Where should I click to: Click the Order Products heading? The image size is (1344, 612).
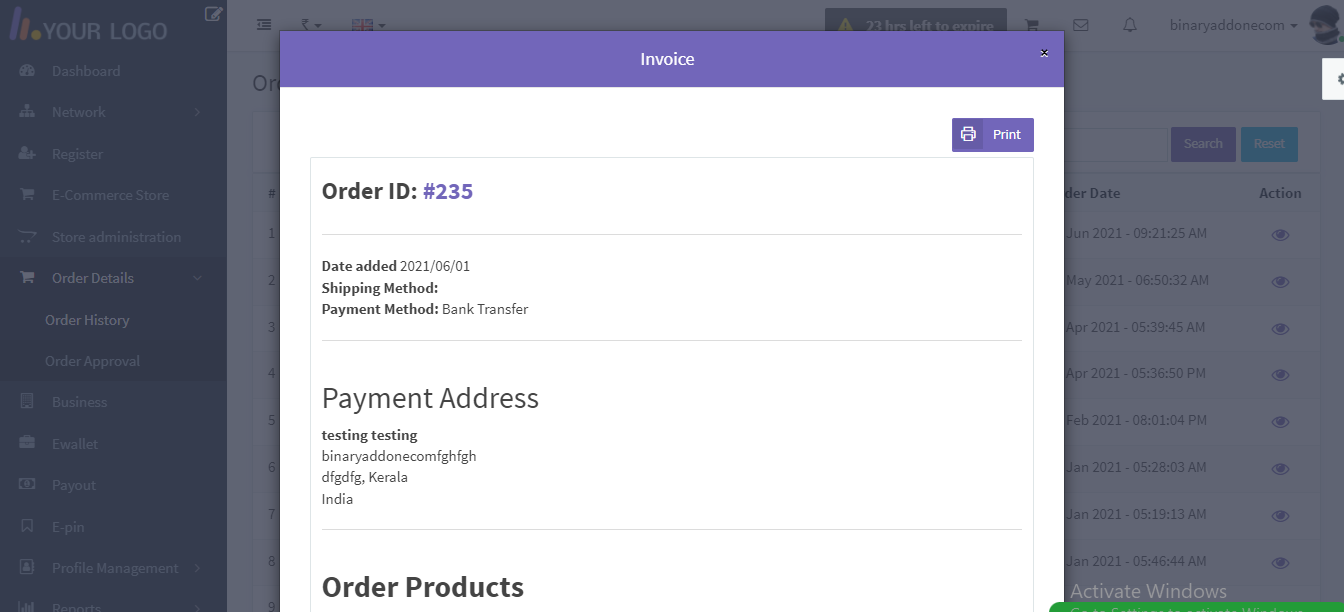(x=423, y=587)
